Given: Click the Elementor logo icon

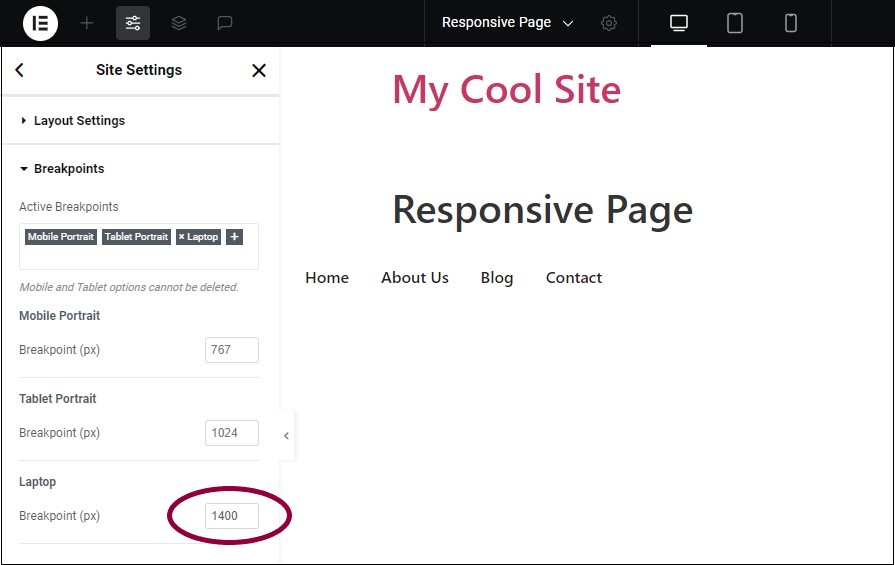Looking at the screenshot, I should (x=40, y=23).
